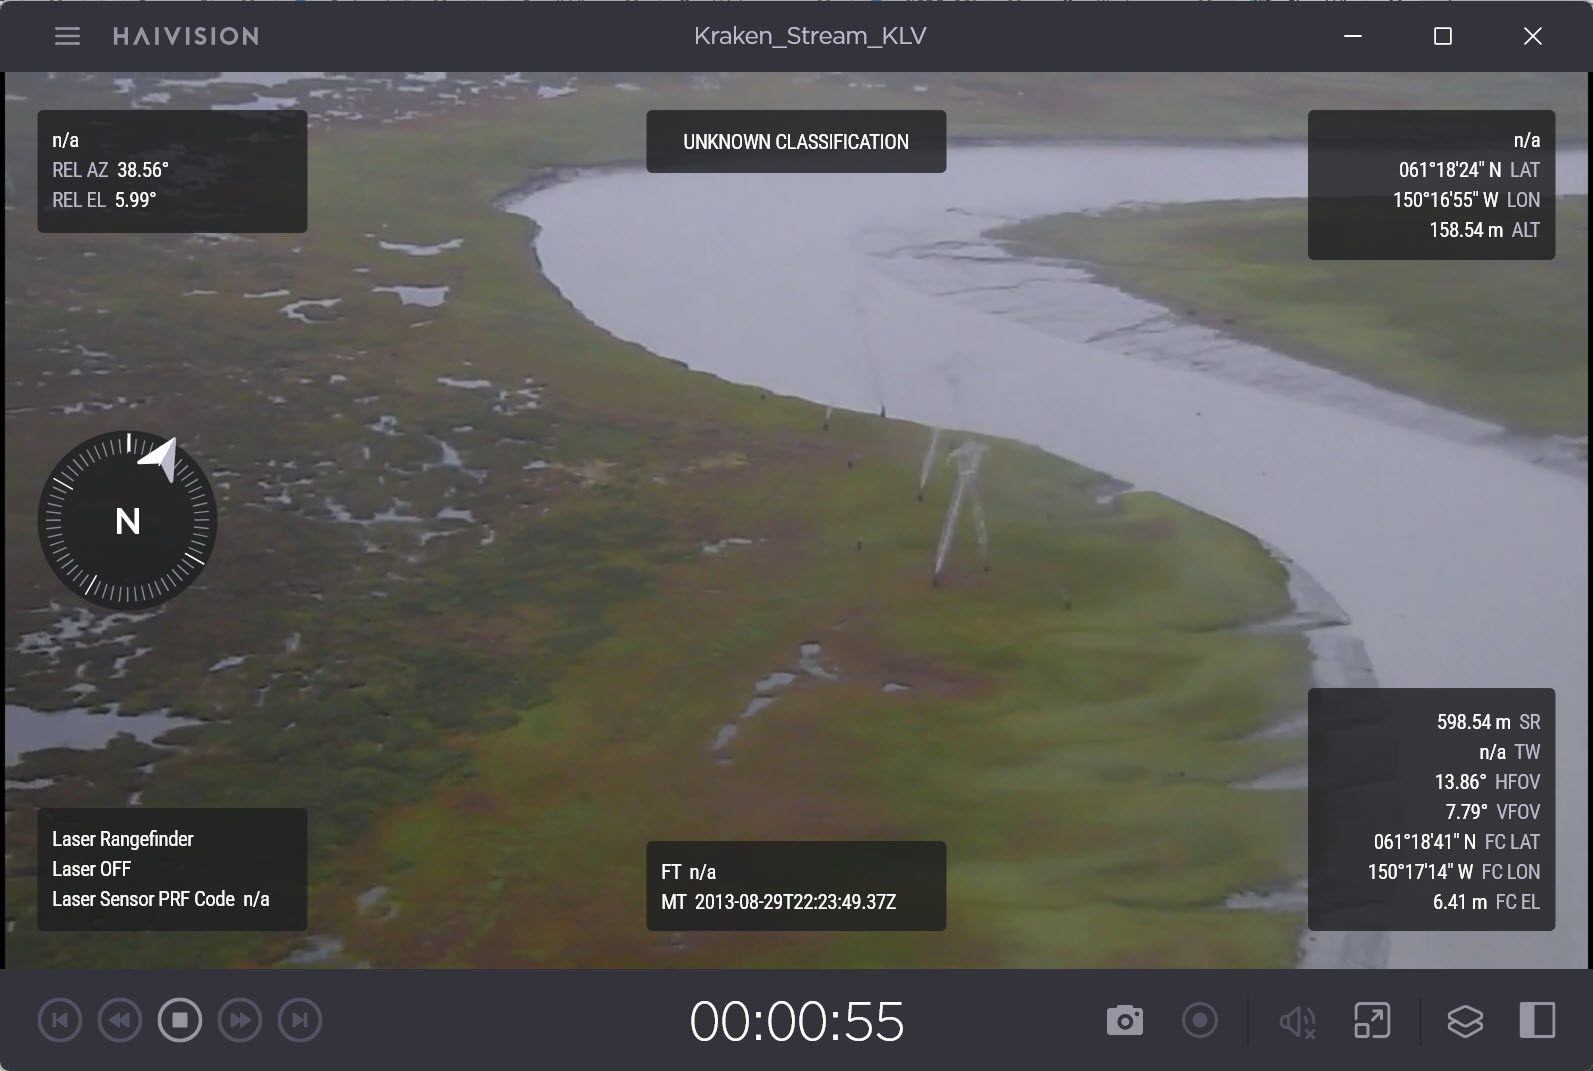This screenshot has height=1071, width=1593.
Task: Rewind the video stream
Action: tap(120, 1021)
